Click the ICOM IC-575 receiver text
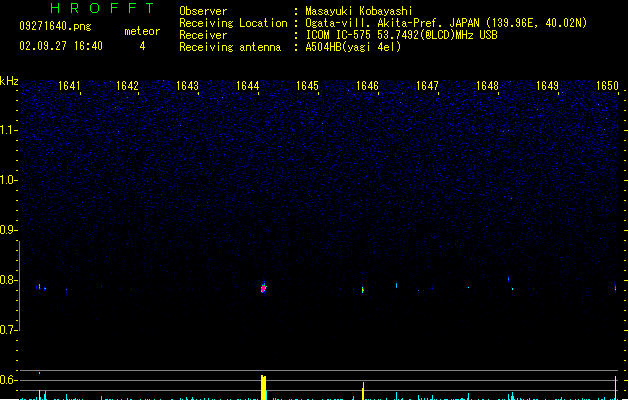Viewport: 629px width, 400px height. pos(401,35)
